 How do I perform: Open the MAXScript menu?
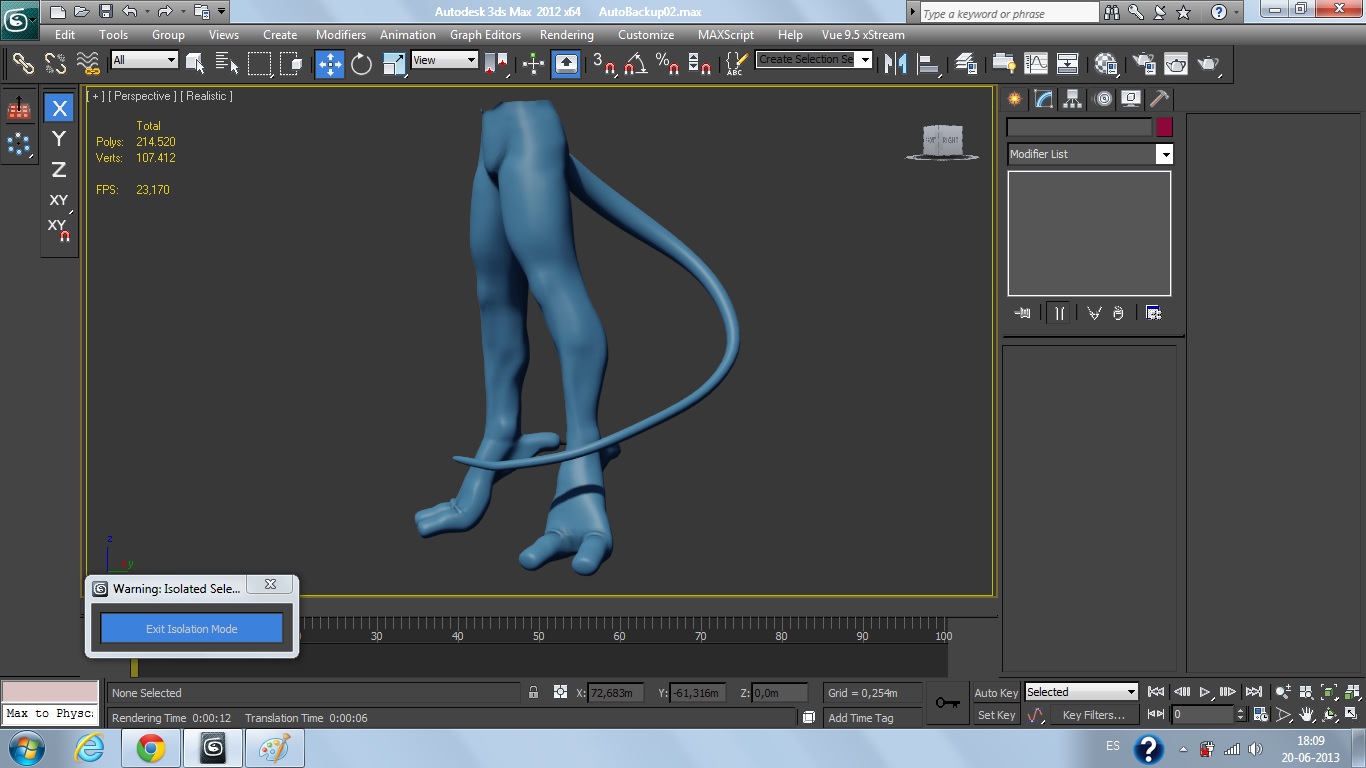click(x=726, y=34)
